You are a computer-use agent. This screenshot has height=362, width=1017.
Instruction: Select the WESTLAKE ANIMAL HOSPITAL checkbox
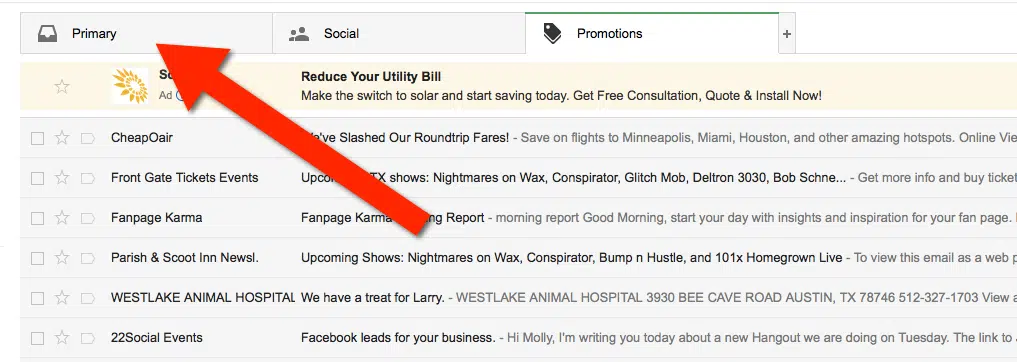coord(38,298)
